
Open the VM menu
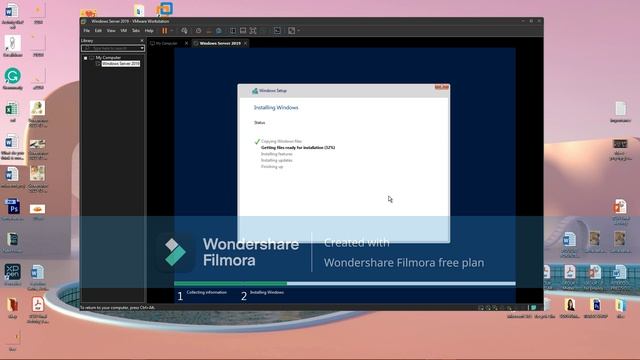[124, 31]
